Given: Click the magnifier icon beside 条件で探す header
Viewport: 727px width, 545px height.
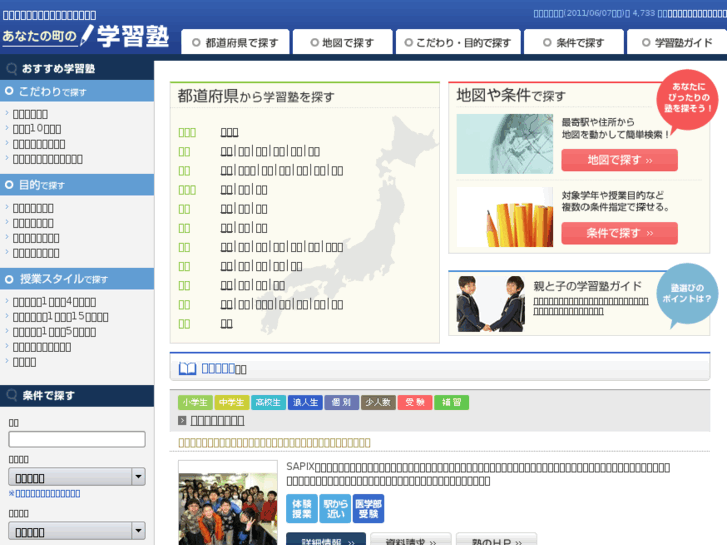Looking at the screenshot, I should tap(11, 396).
